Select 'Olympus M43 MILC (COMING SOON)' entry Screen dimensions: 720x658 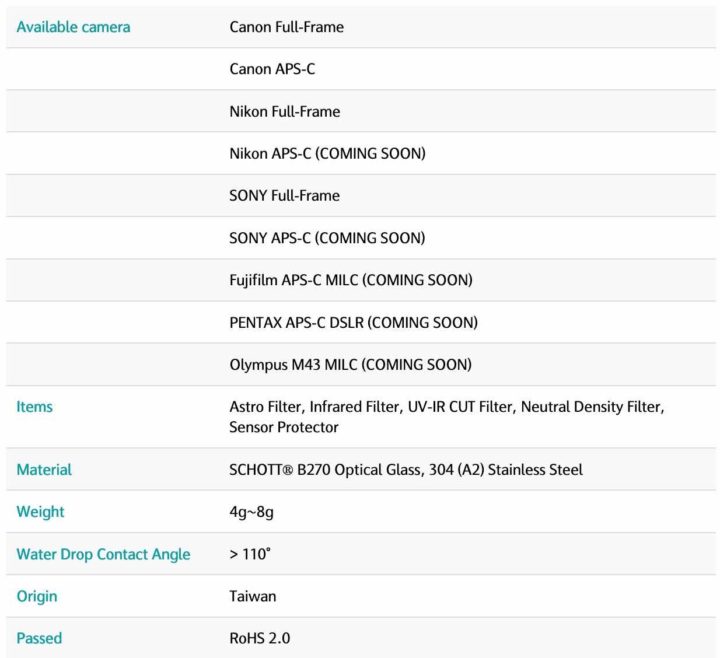[350, 365]
